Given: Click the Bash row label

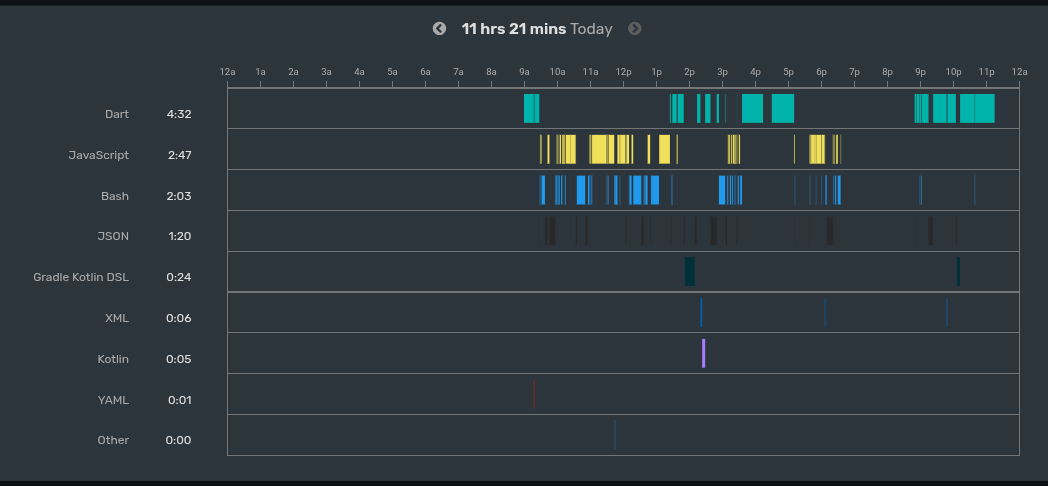Looking at the screenshot, I should 115,197.
